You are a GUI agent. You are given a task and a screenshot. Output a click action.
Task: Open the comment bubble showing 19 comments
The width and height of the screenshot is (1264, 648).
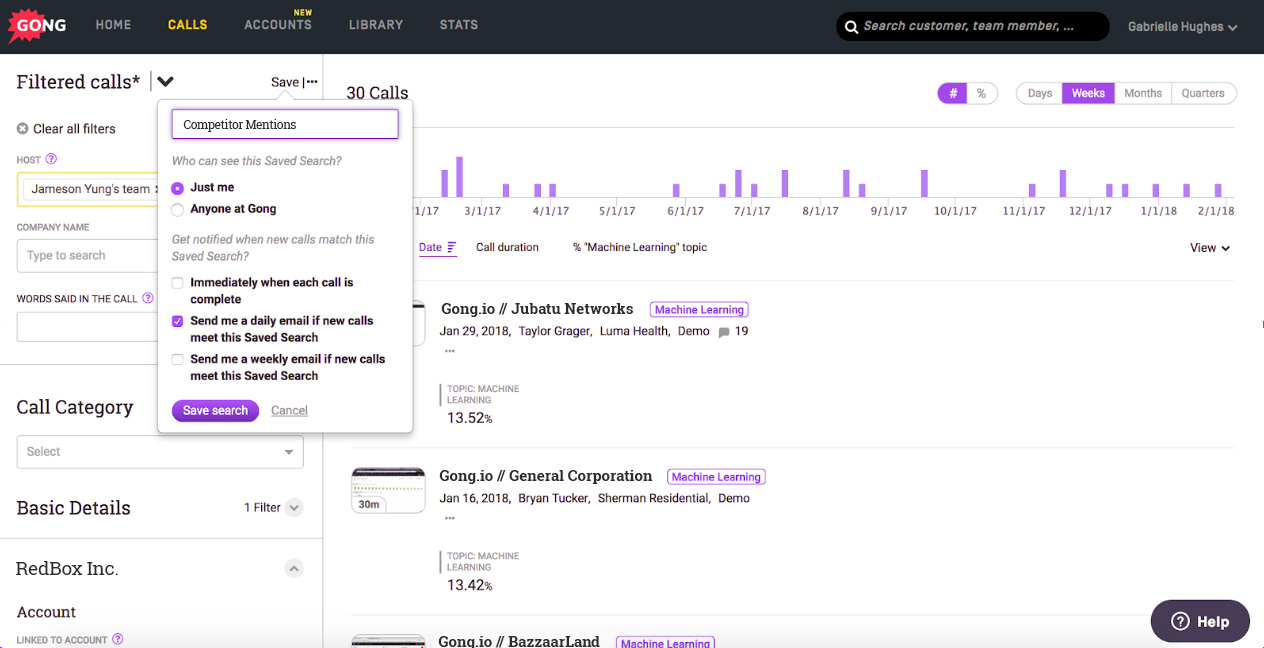coord(725,331)
